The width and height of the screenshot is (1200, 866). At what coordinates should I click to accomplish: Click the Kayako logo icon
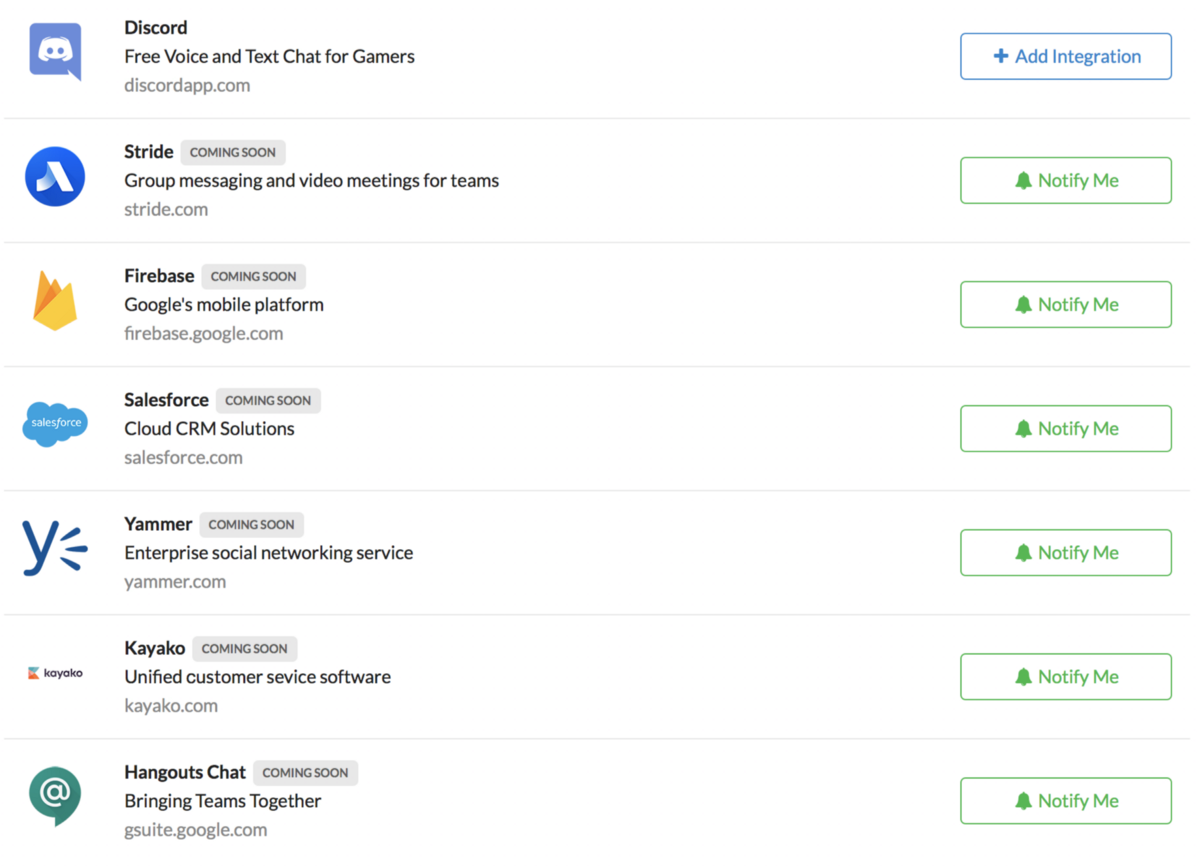click(x=55, y=673)
